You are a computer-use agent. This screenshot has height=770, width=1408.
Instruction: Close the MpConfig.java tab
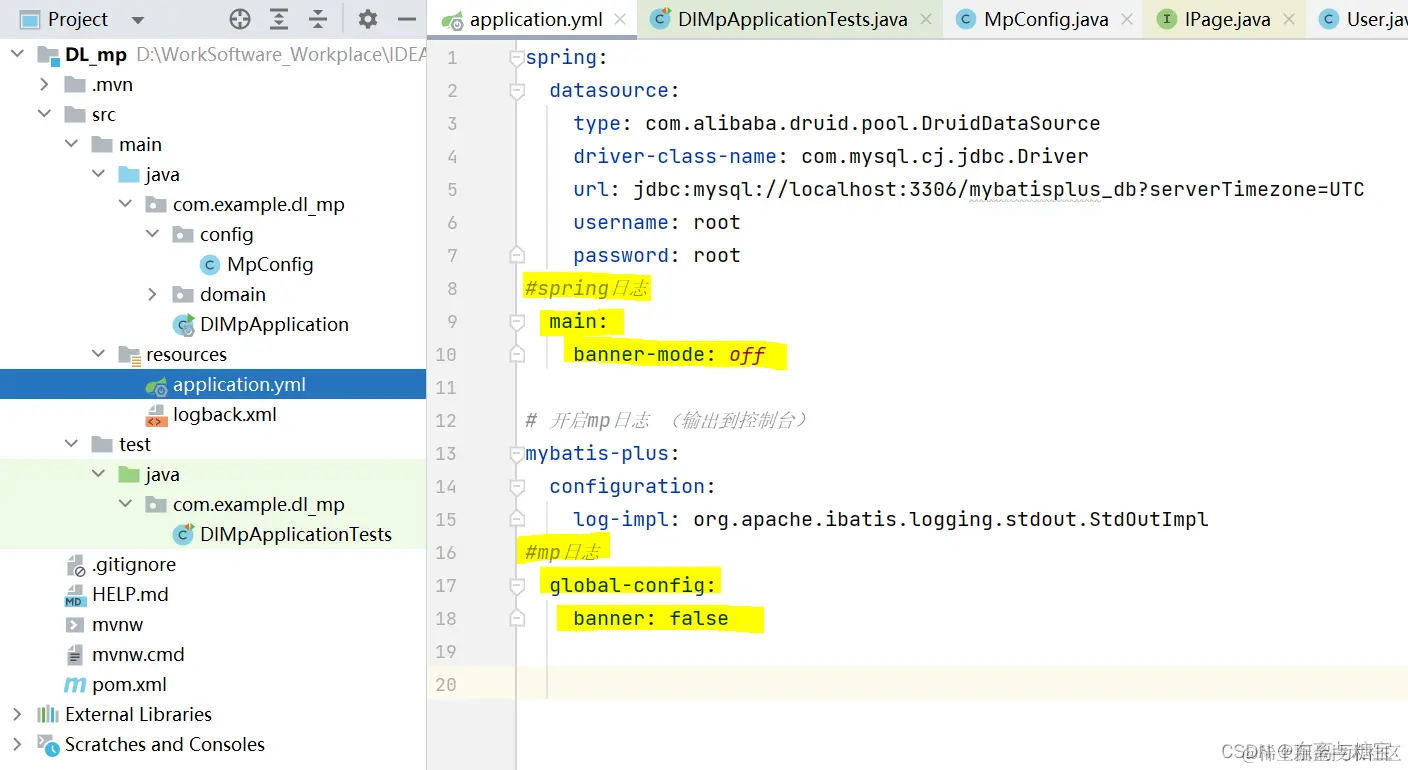[x=1125, y=19]
